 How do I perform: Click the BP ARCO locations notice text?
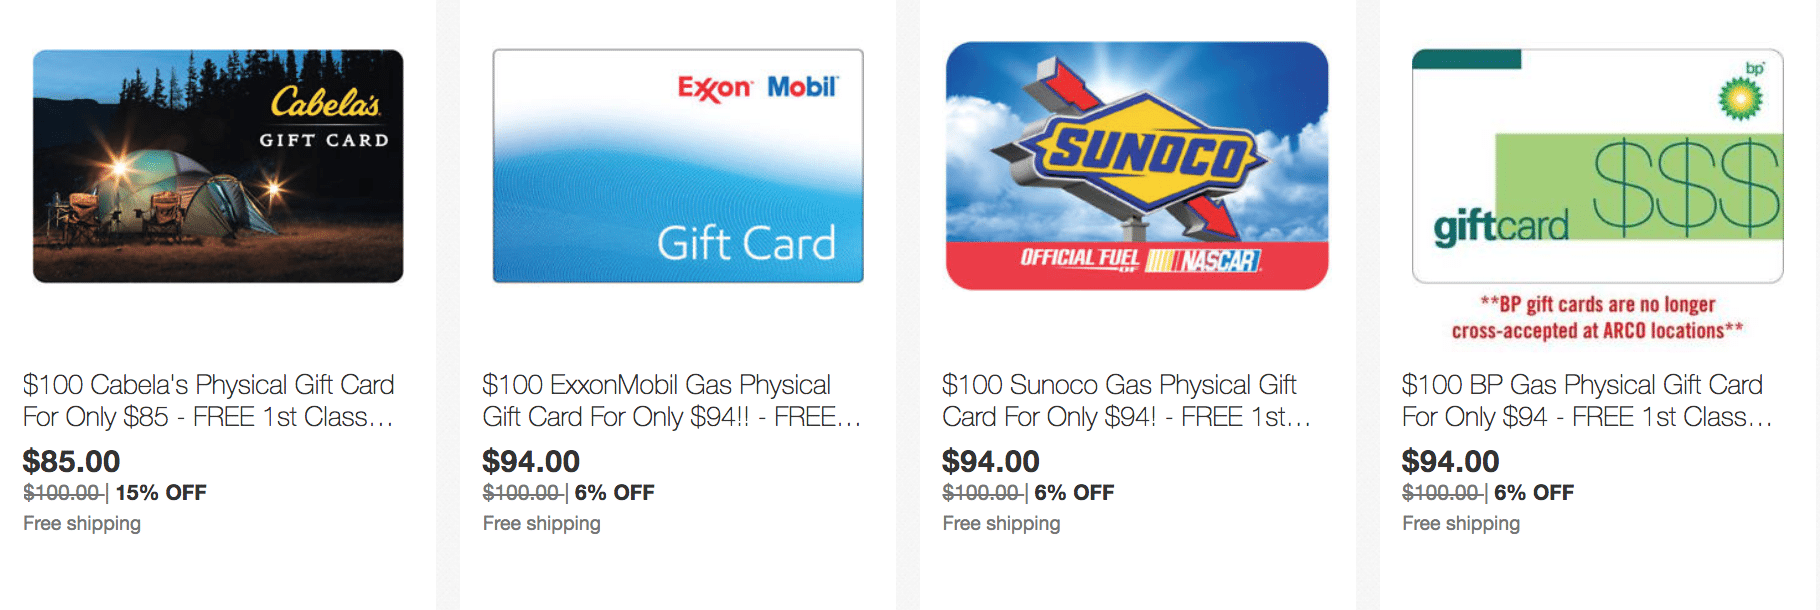pos(1597,317)
